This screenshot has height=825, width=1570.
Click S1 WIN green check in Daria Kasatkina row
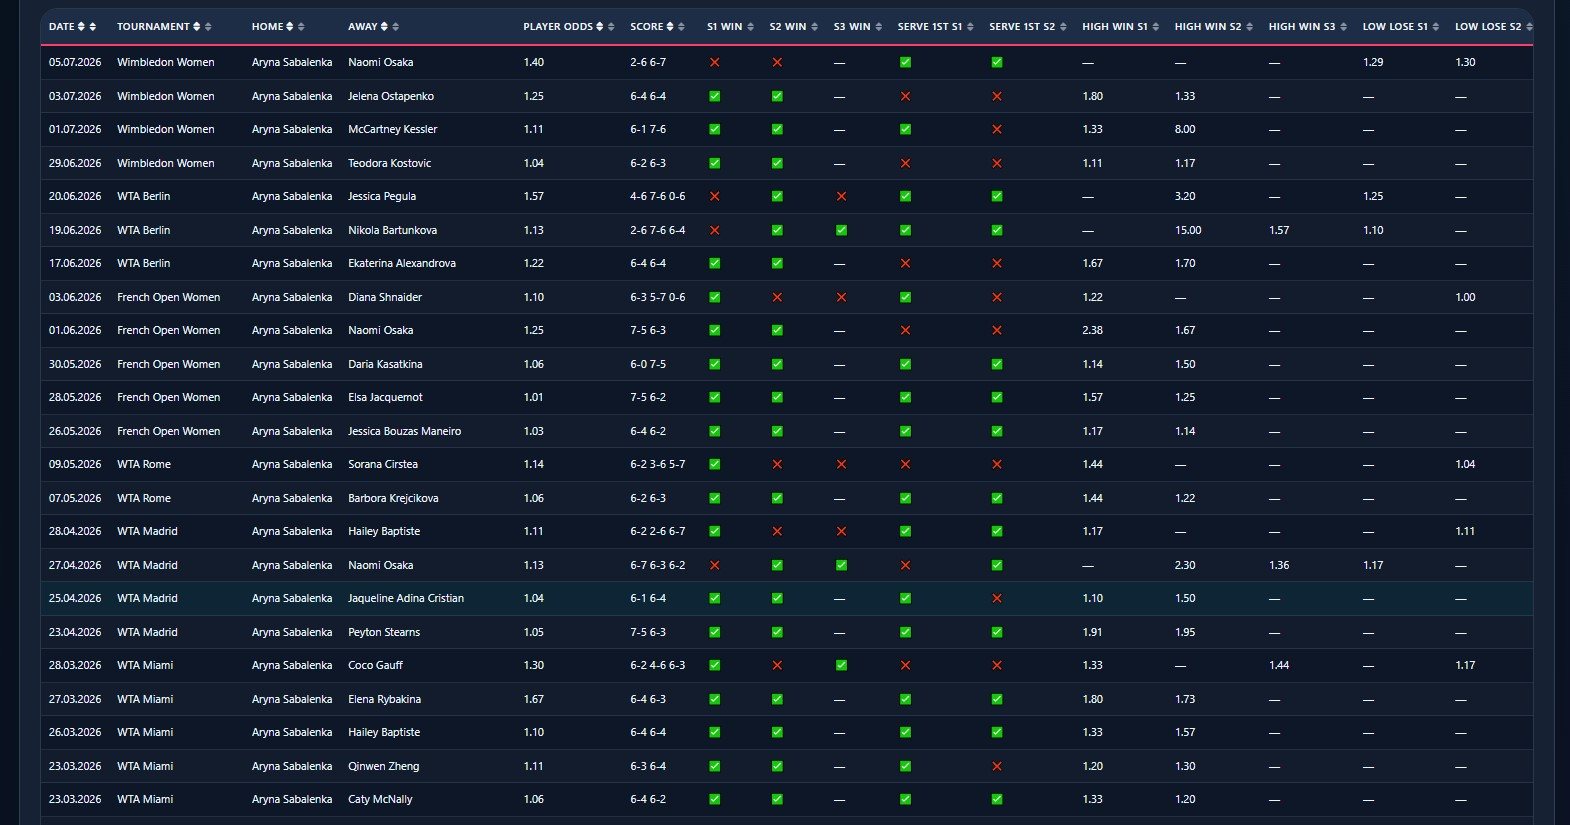pyautogui.click(x=714, y=364)
